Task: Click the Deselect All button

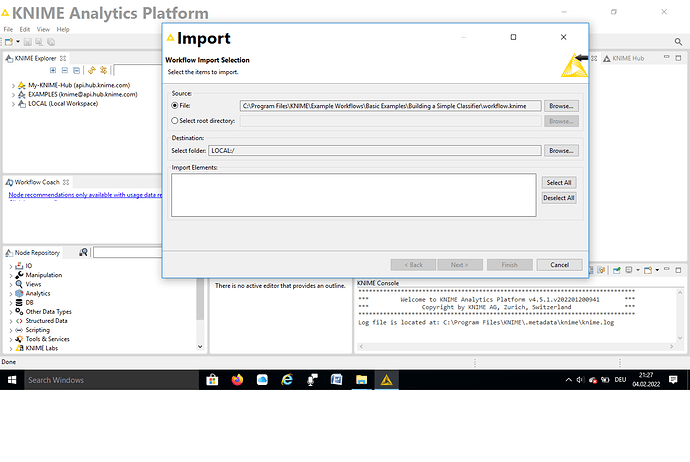Action: click(559, 198)
